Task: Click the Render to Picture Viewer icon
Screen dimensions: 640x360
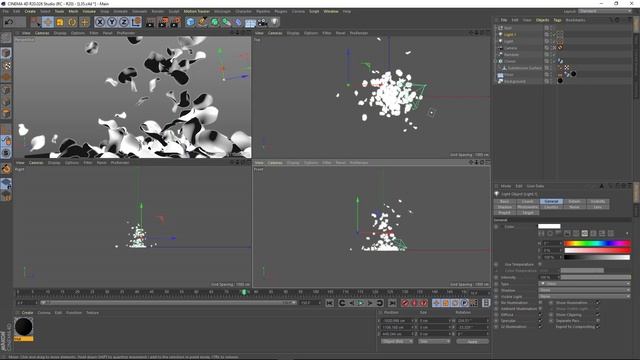Action: (x=163, y=22)
